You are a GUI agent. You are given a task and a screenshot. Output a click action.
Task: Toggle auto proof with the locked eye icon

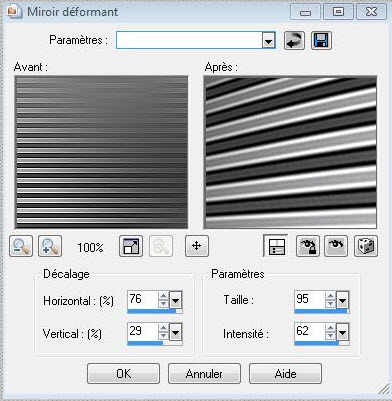pos(308,246)
